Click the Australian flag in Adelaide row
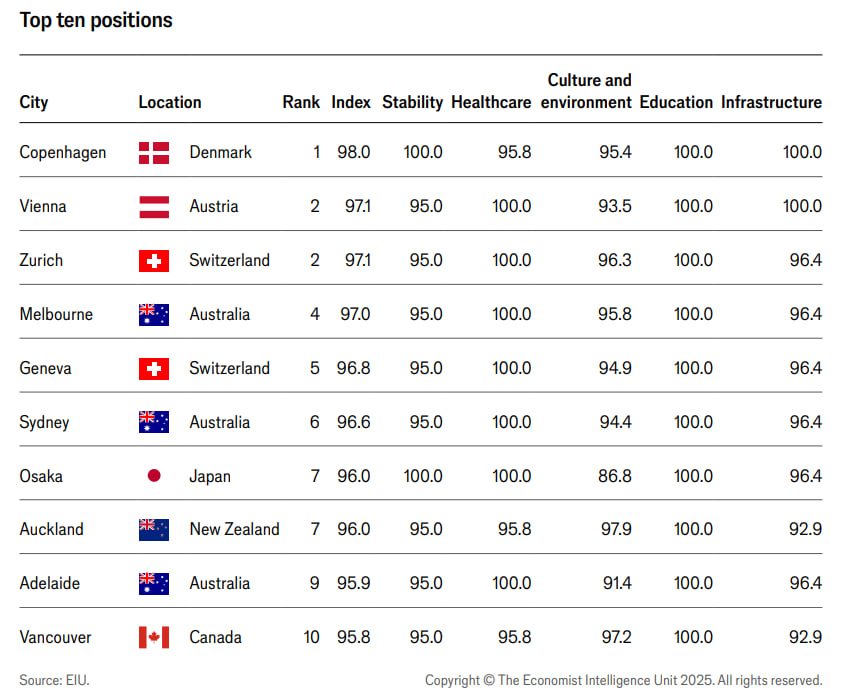 point(154,584)
